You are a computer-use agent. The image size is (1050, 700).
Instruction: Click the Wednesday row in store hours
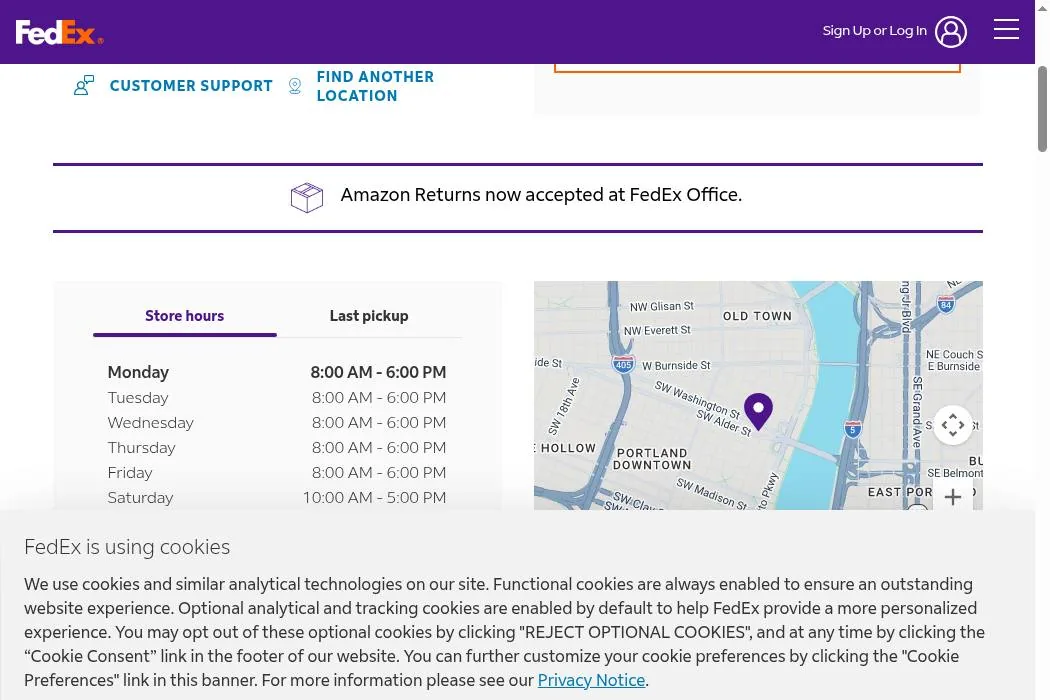tap(277, 423)
